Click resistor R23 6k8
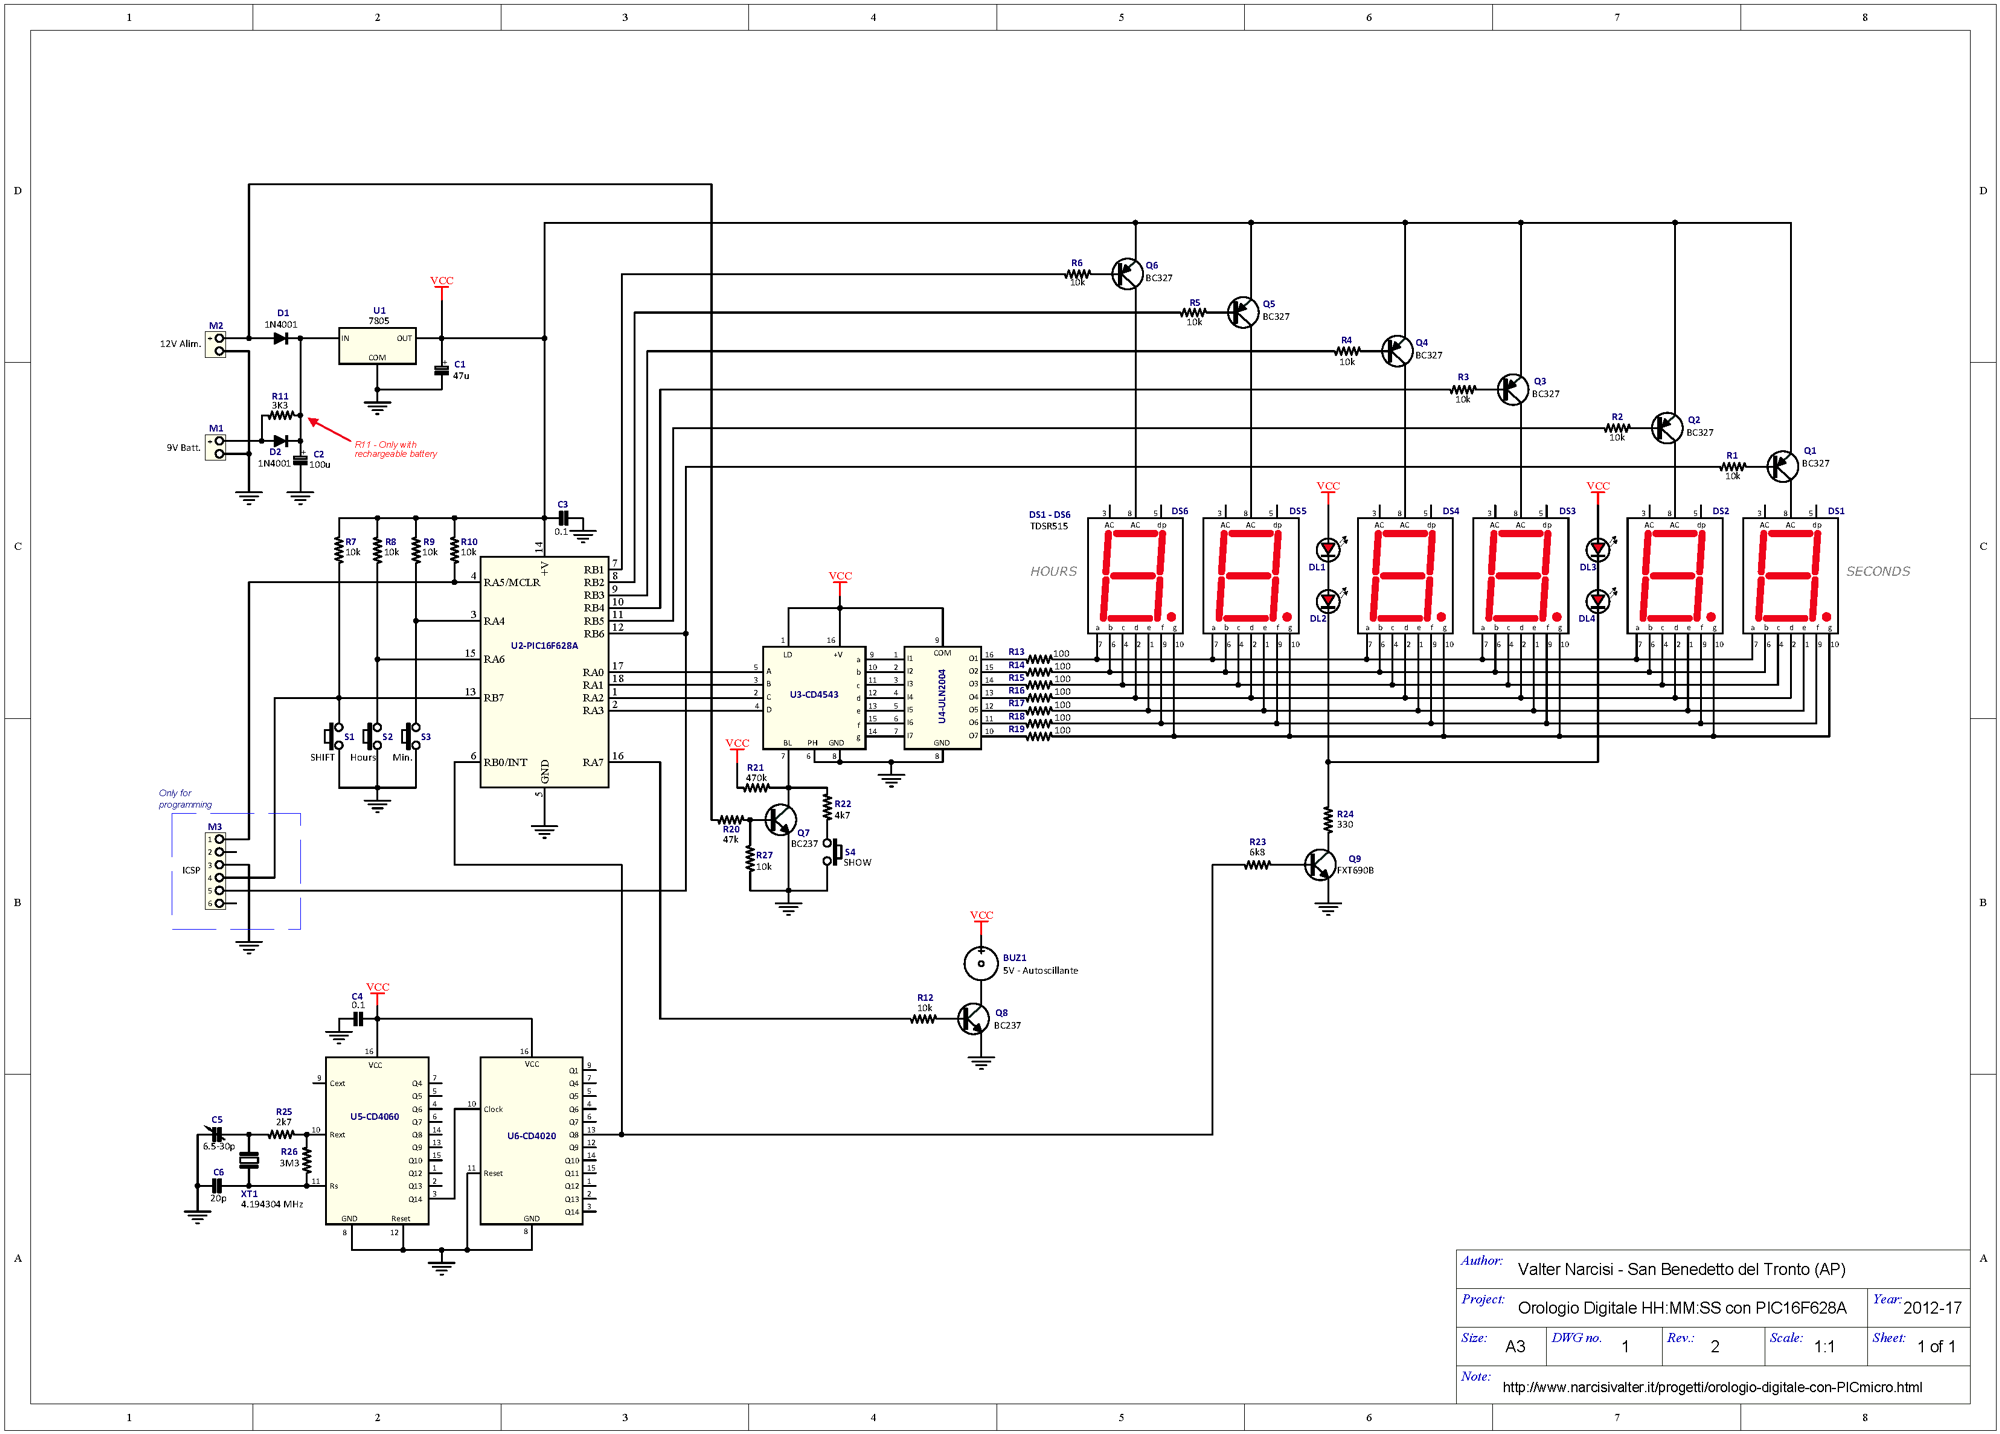This screenshot has width=2000, height=1434. pyautogui.click(x=1257, y=864)
